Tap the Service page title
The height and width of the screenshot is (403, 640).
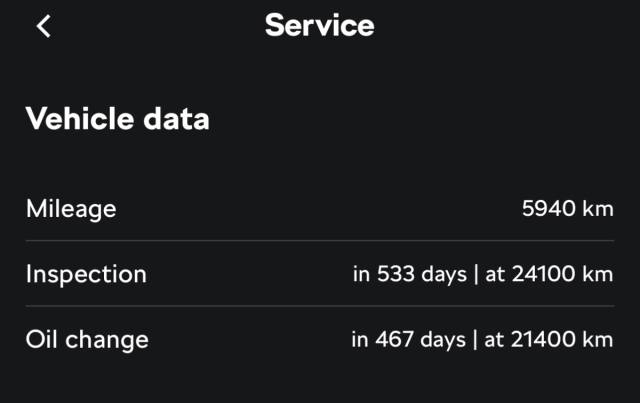point(319,26)
